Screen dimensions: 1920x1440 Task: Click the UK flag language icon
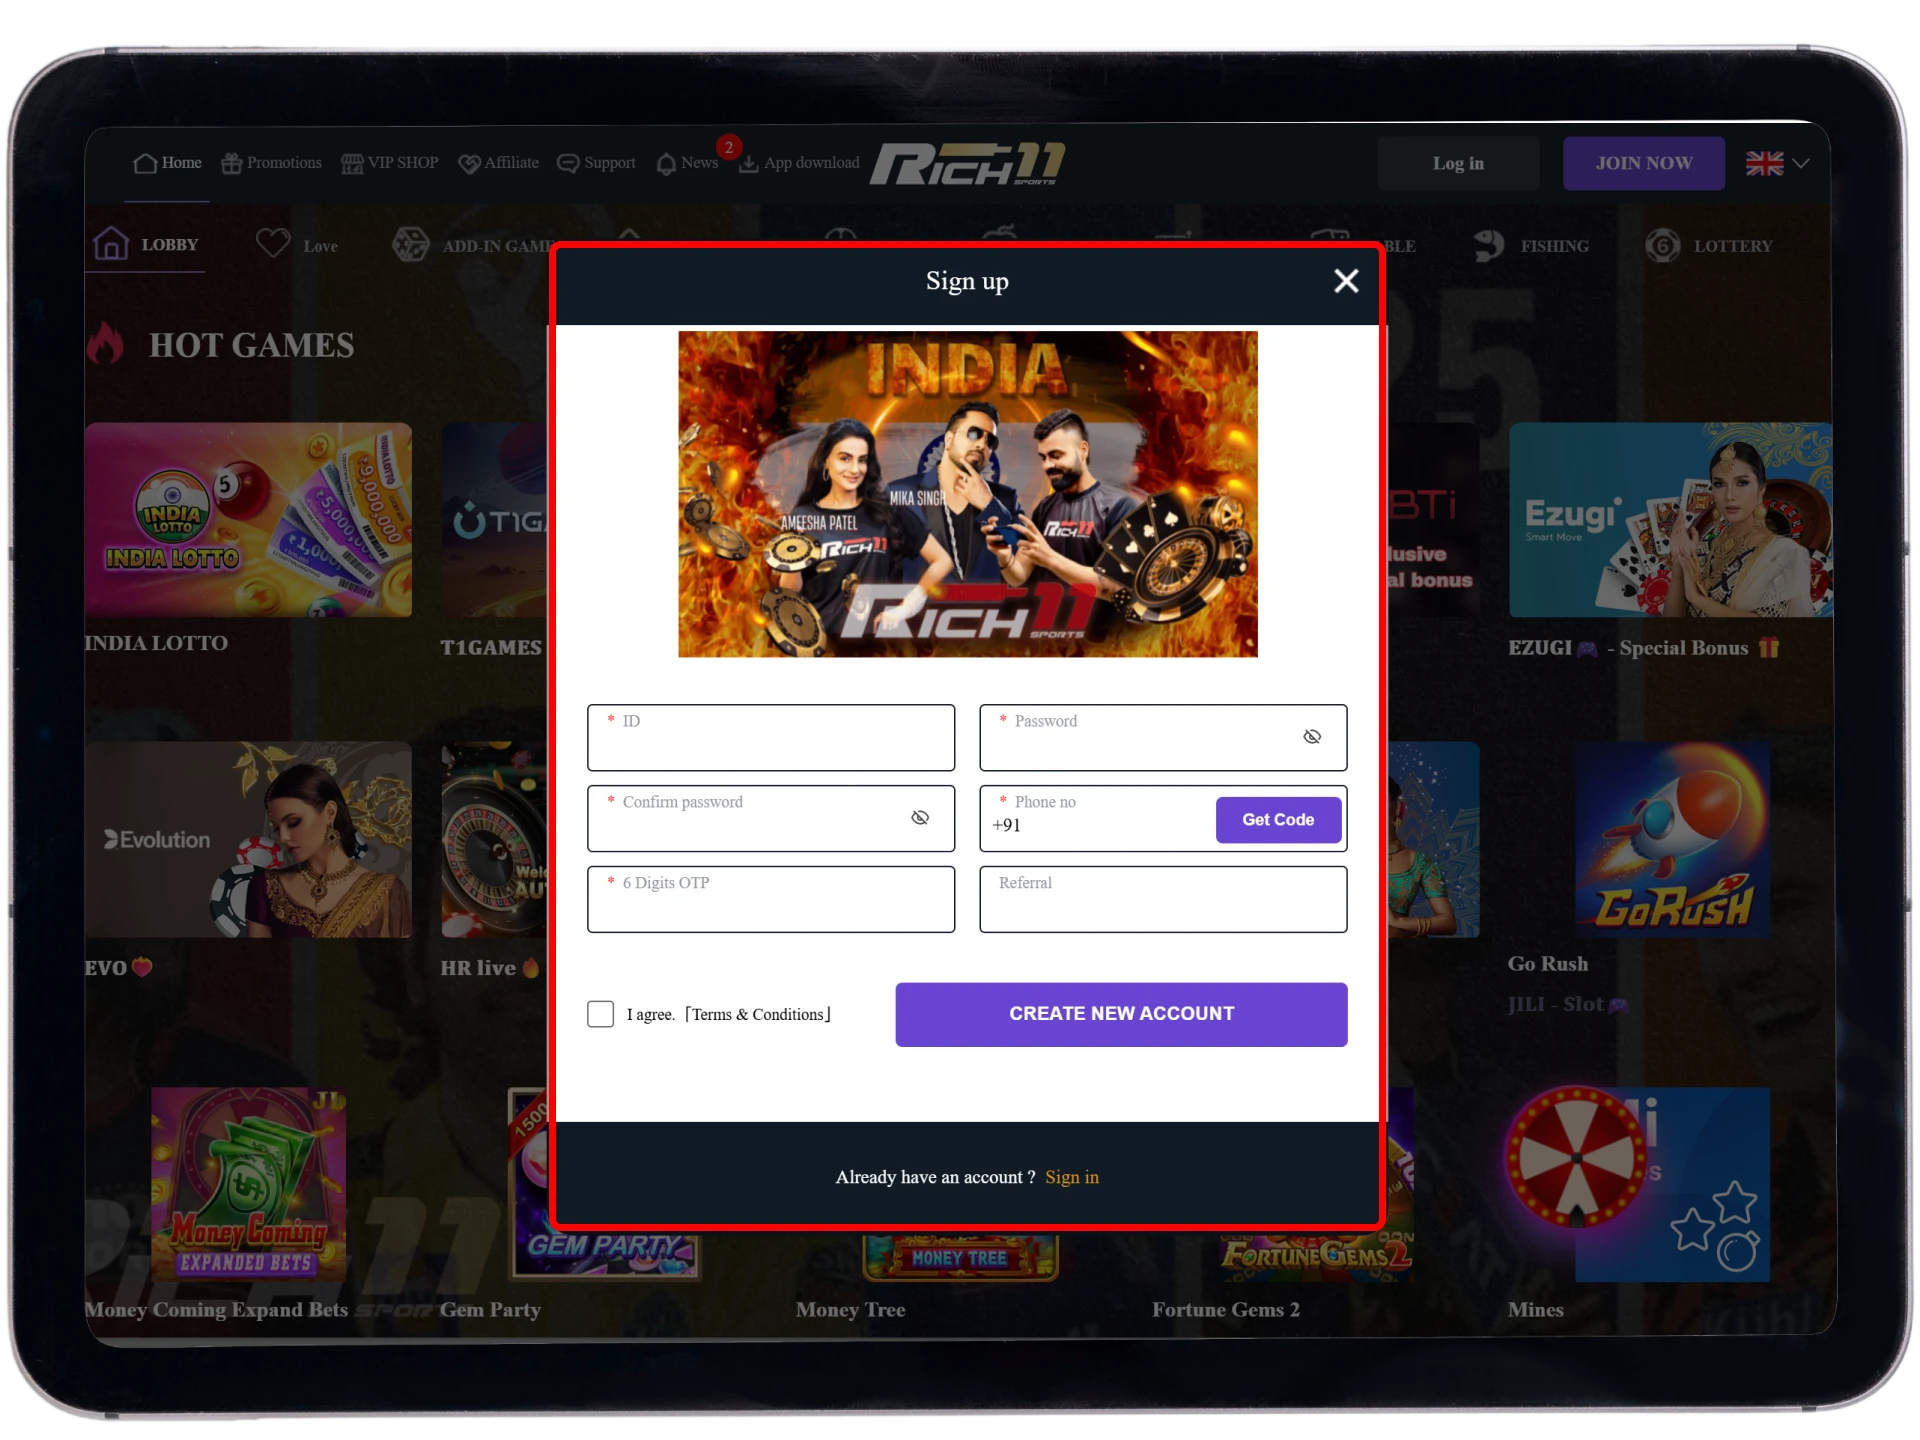click(1764, 163)
